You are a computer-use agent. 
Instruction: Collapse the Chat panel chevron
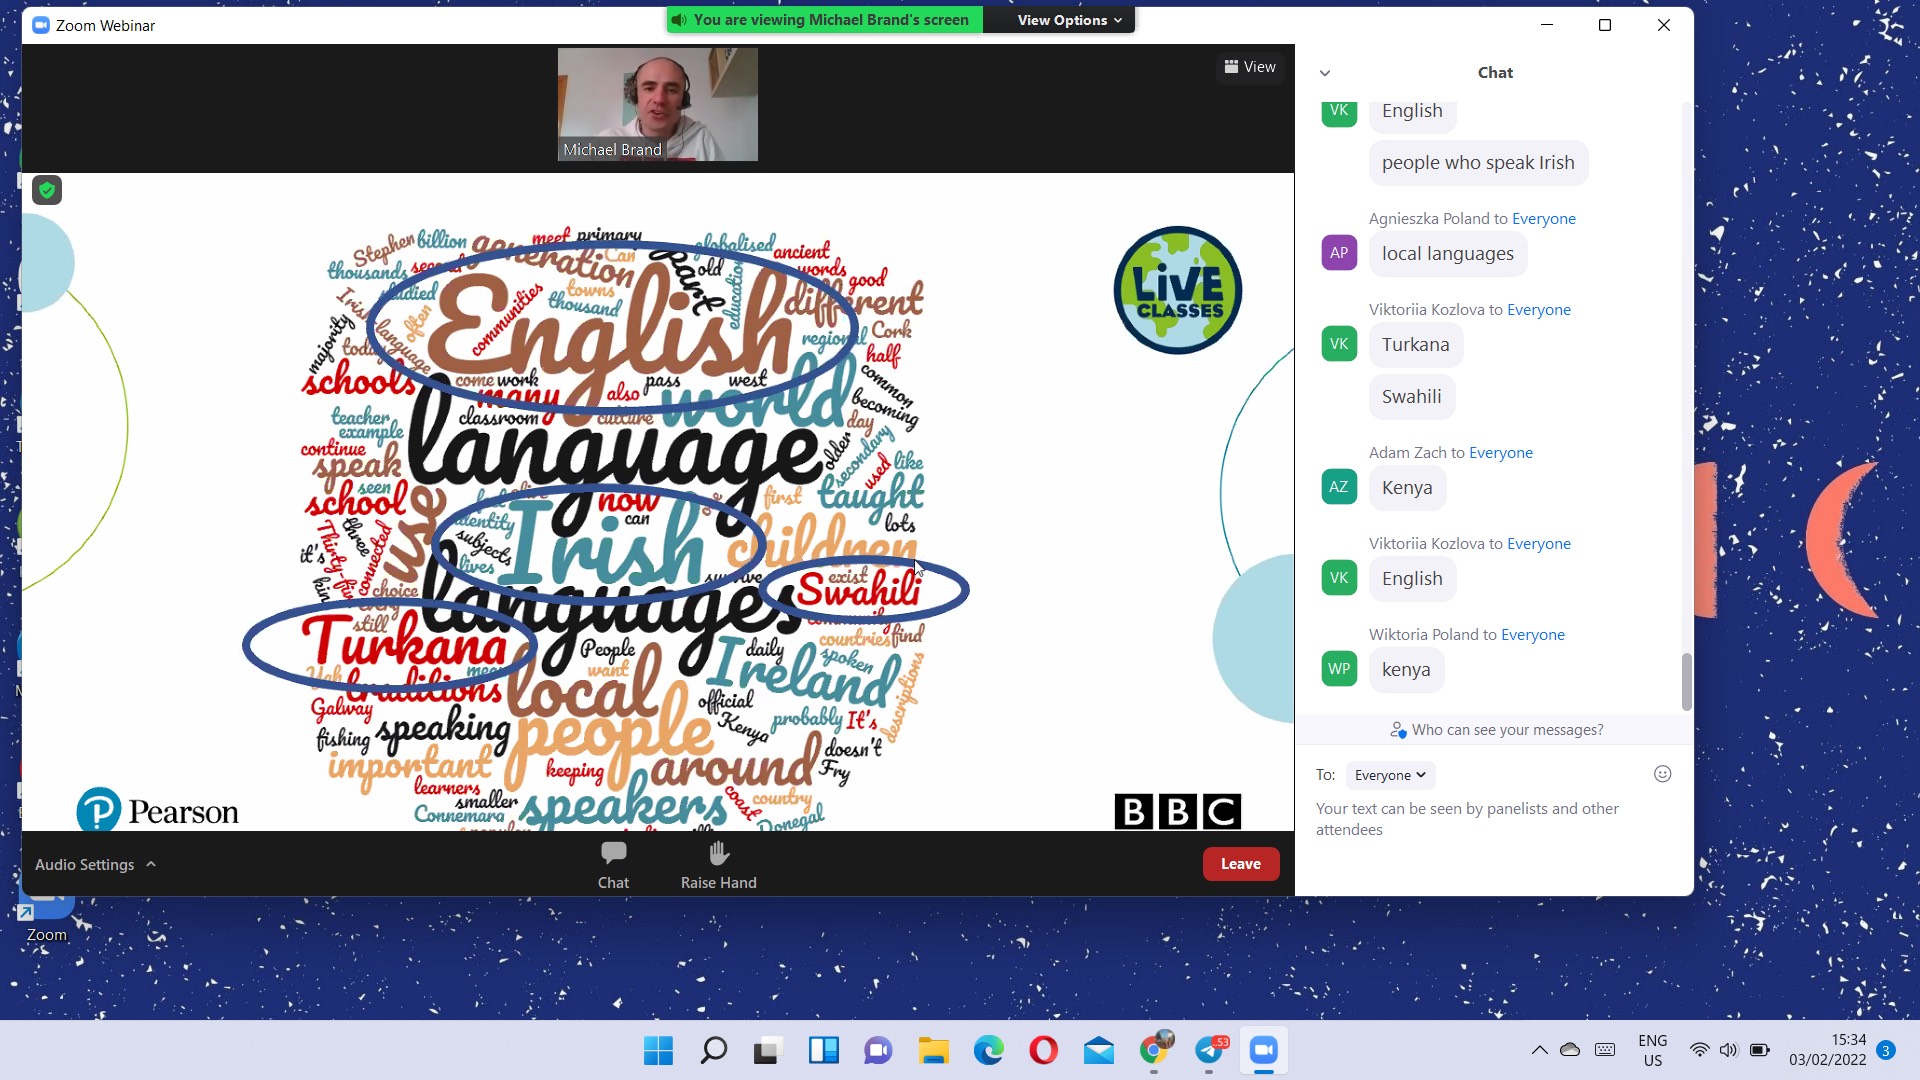click(x=1325, y=73)
